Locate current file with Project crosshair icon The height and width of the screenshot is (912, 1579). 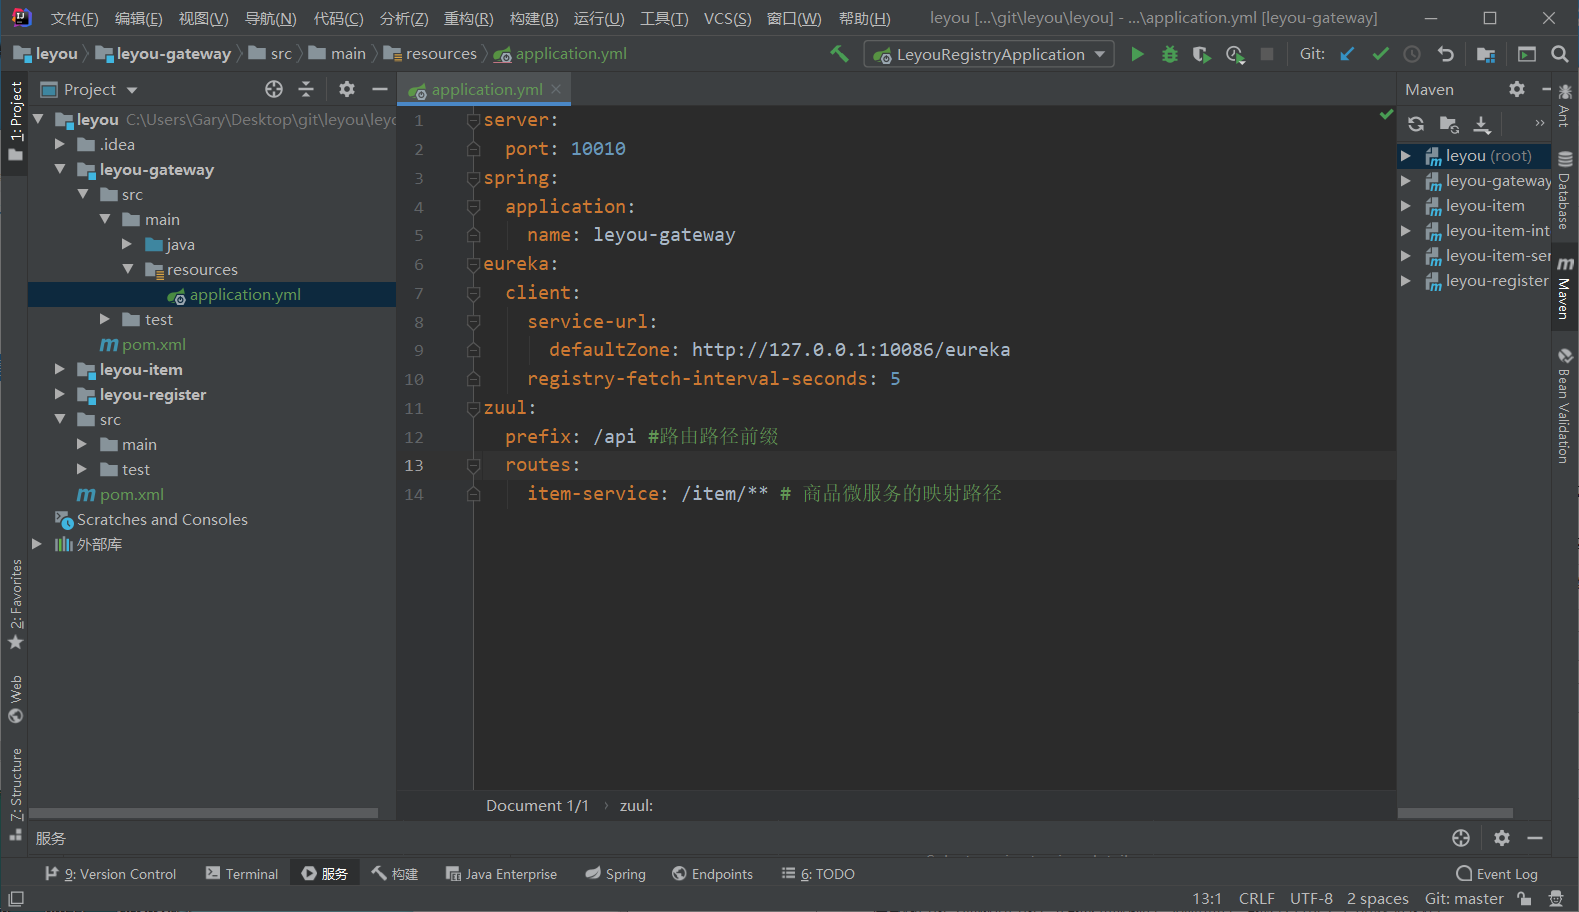[x=274, y=89]
